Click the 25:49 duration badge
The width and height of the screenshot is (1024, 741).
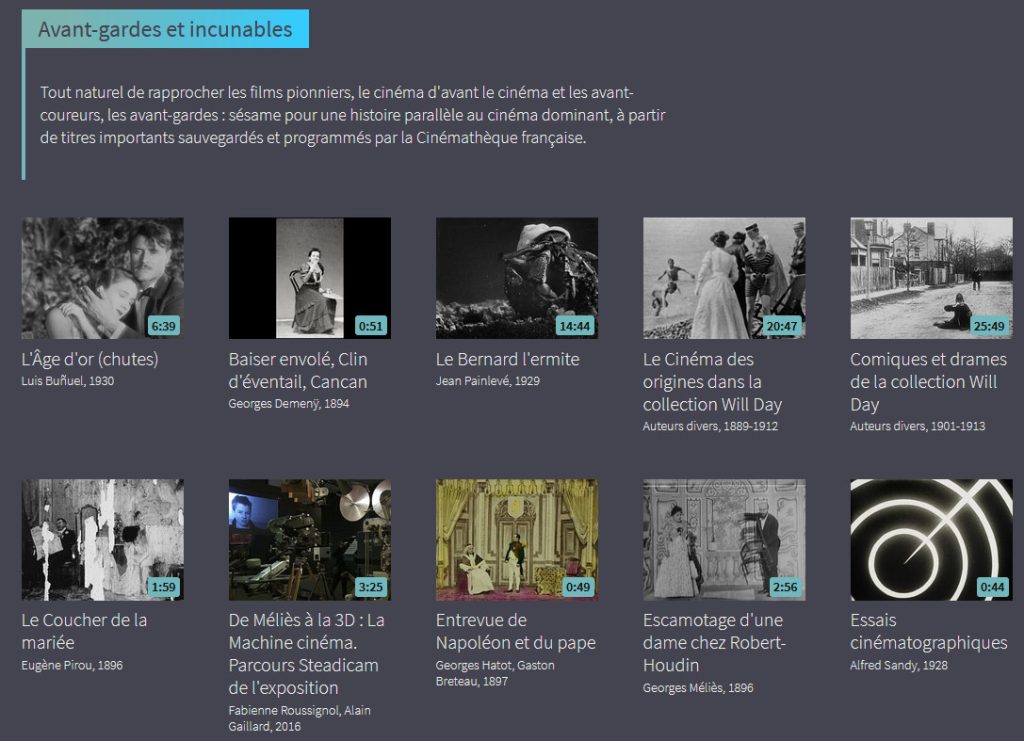tap(989, 326)
